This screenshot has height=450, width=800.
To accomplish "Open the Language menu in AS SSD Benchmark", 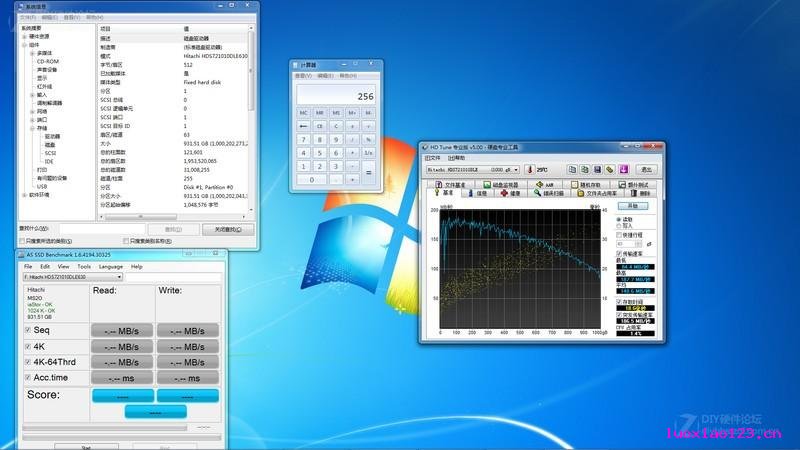I will pyautogui.click(x=111, y=266).
